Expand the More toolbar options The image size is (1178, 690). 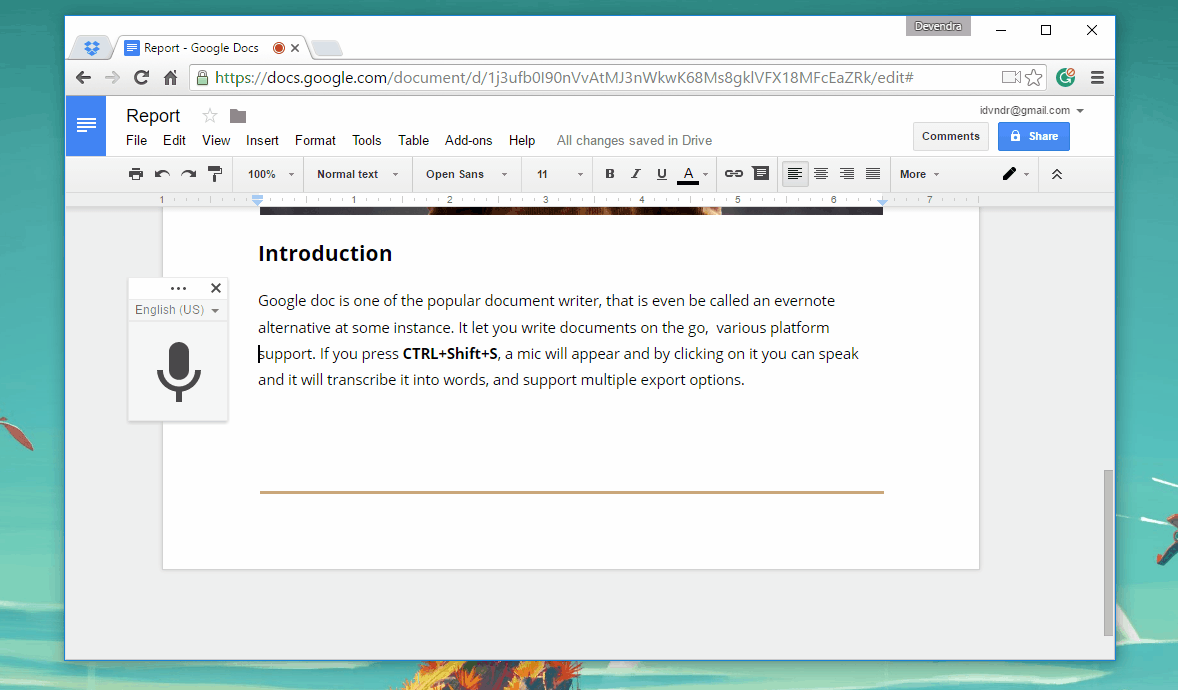click(x=920, y=174)
